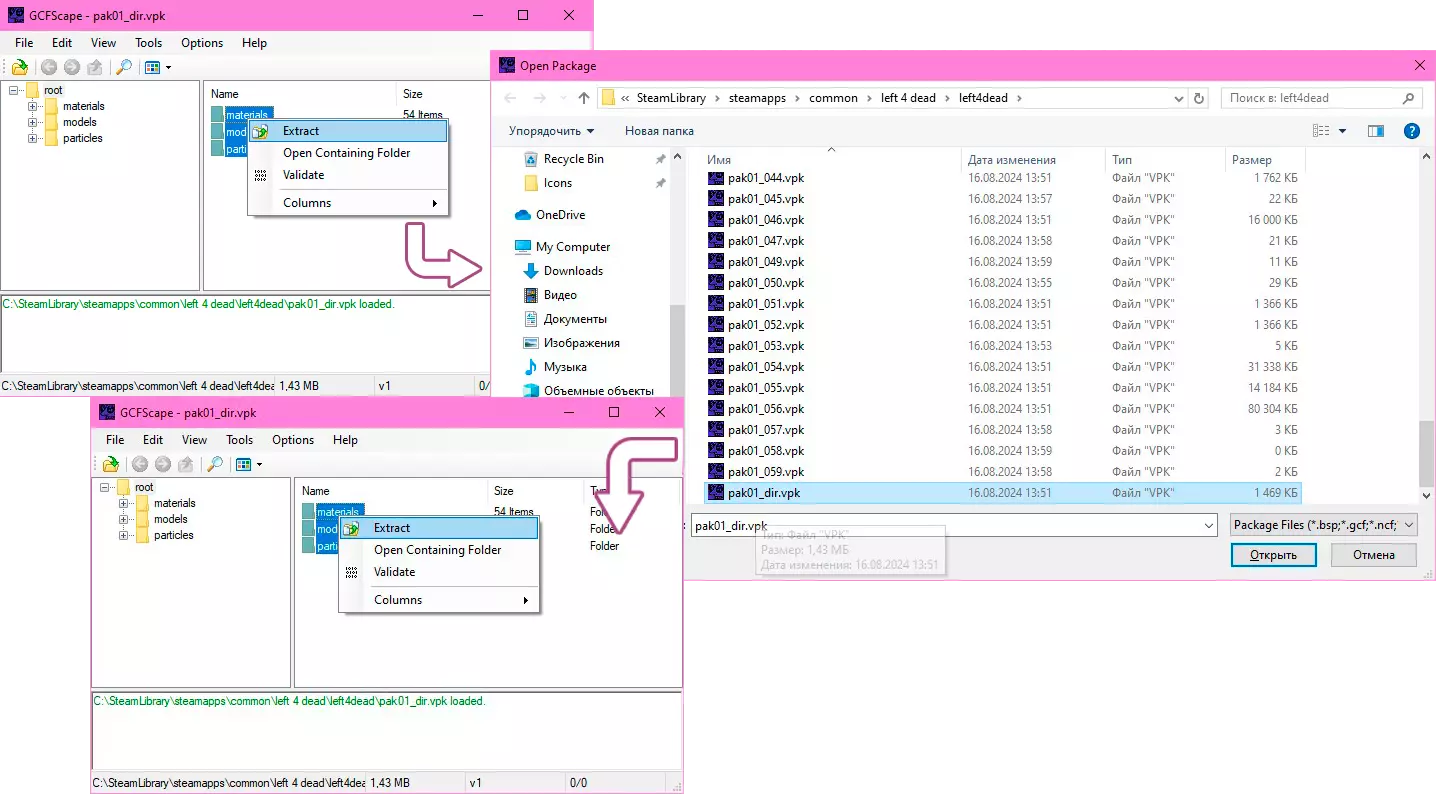The image size is (1436, 794).
Task: Open the File menu in upper GCFScape window
Action: (24, 43)
